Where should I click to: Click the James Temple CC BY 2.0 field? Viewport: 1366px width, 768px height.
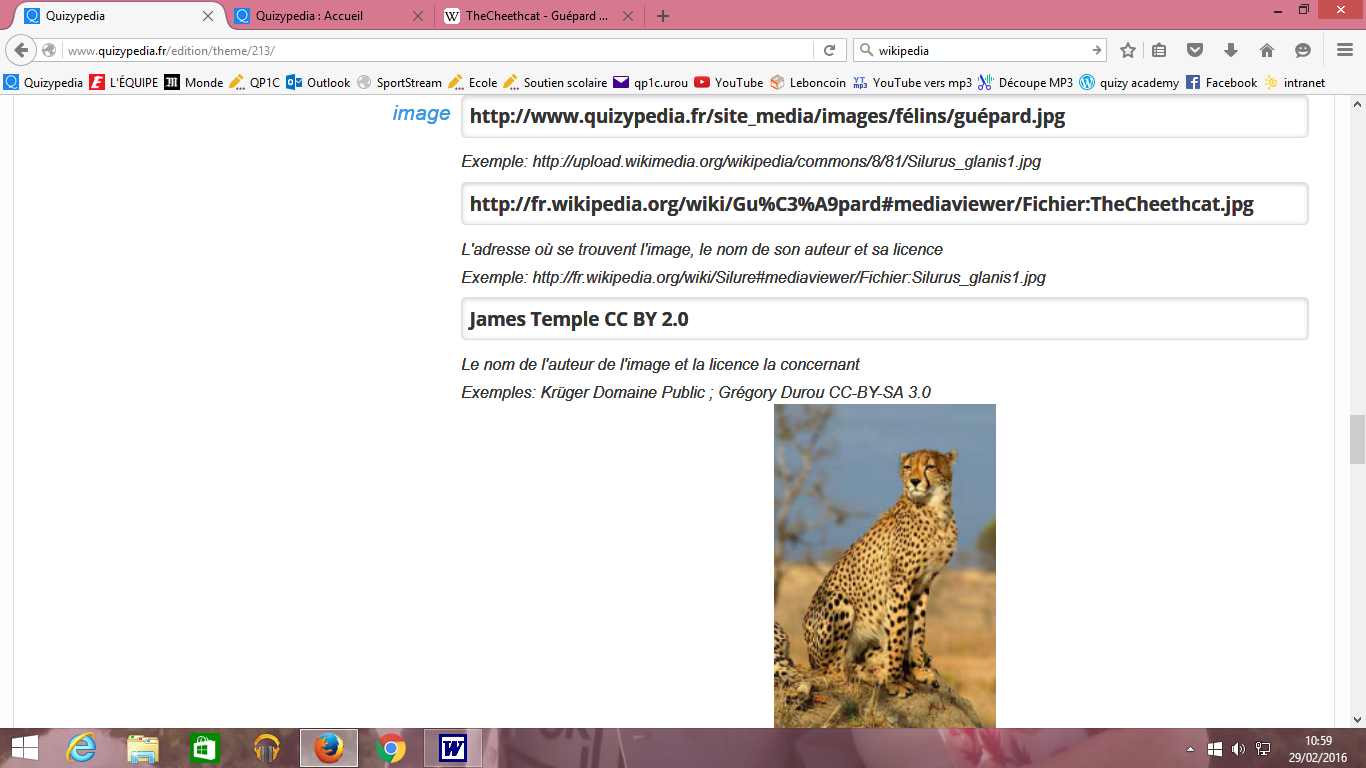[884, 319]
